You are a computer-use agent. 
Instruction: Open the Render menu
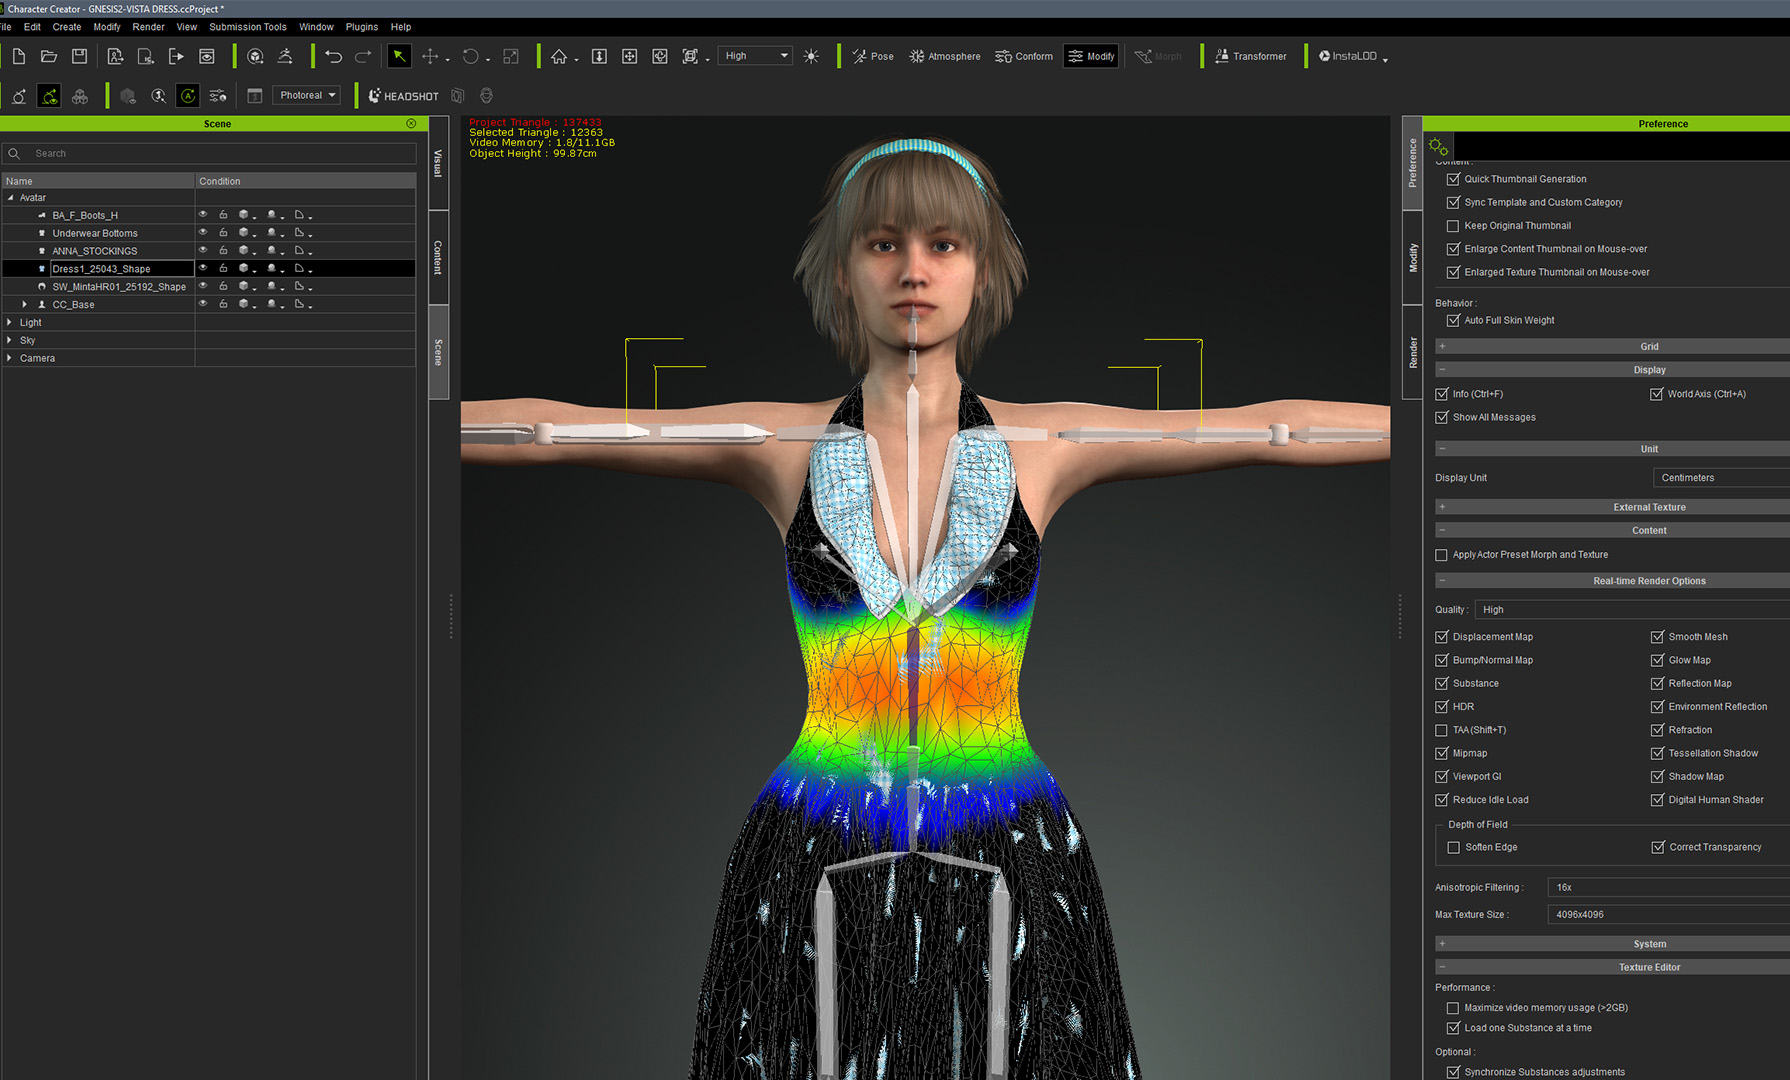tap(148, 27)
